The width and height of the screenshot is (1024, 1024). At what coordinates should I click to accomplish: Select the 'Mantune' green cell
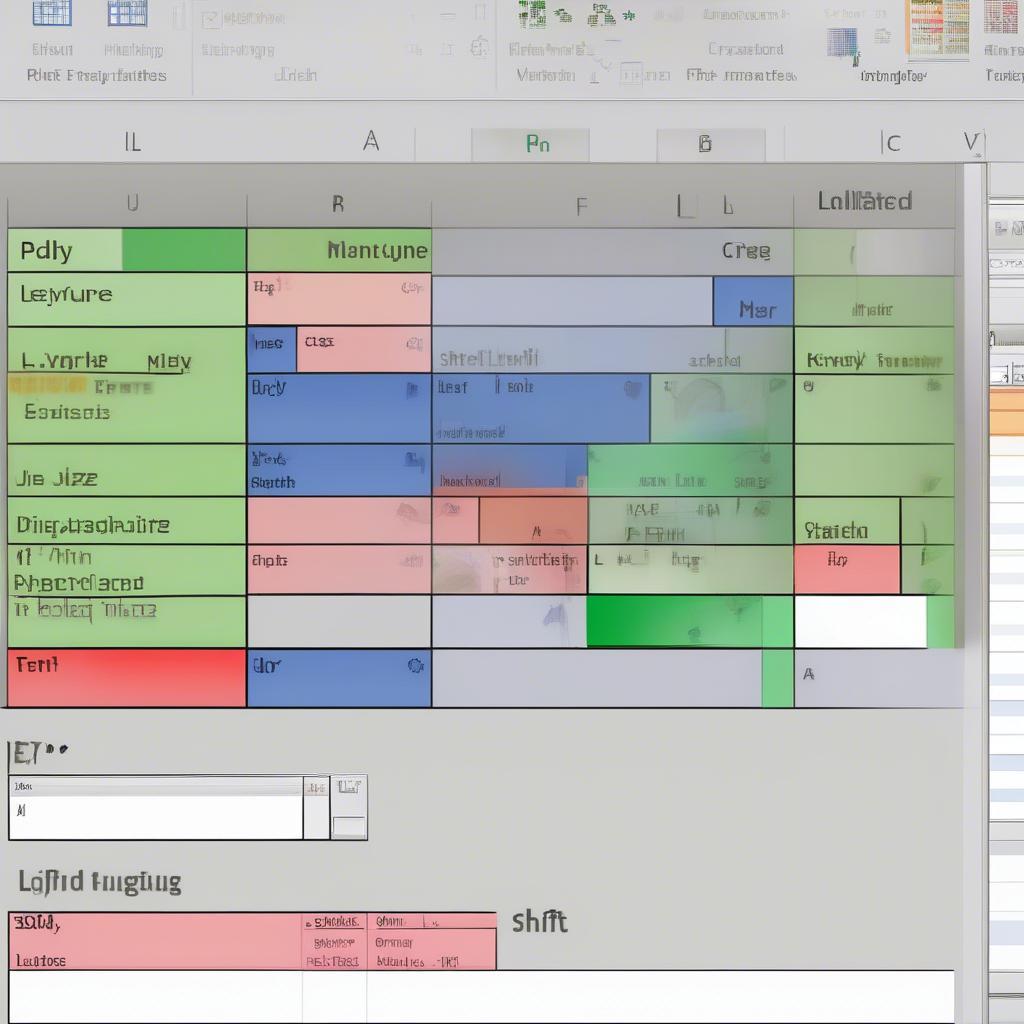[x=339, y=250]
